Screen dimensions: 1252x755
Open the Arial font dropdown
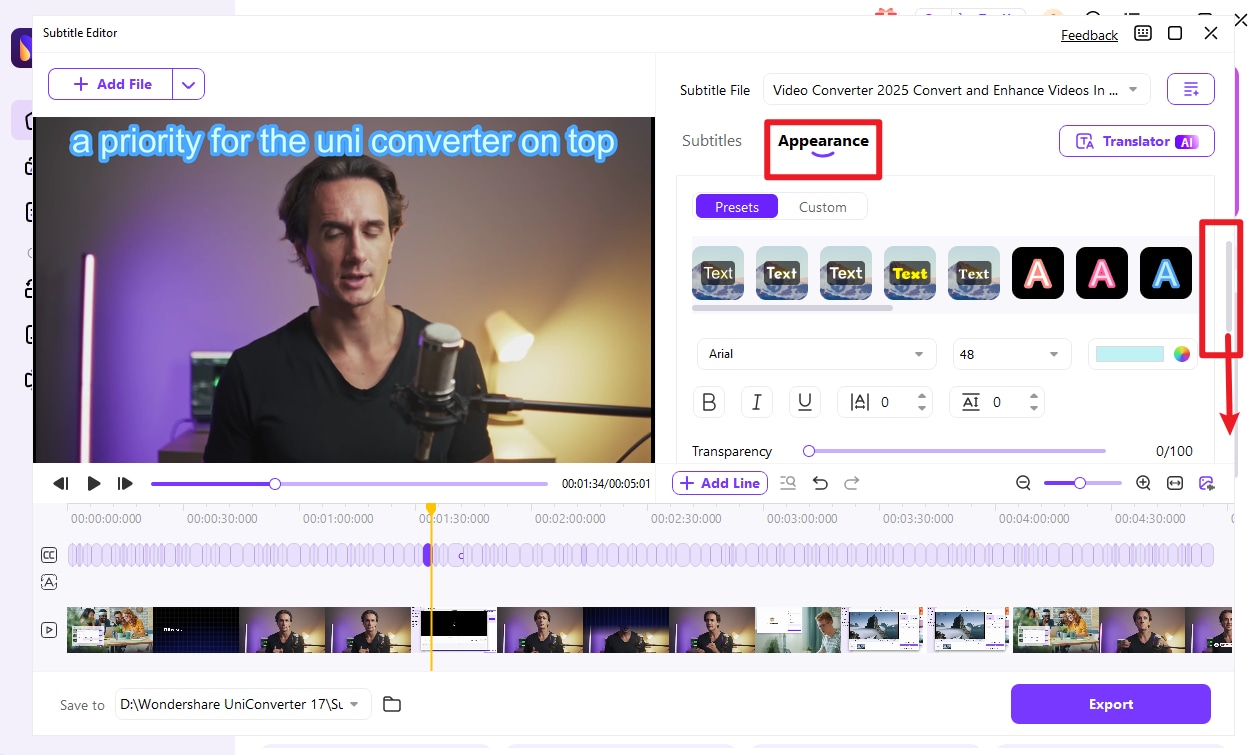click(x=816, y=354)
